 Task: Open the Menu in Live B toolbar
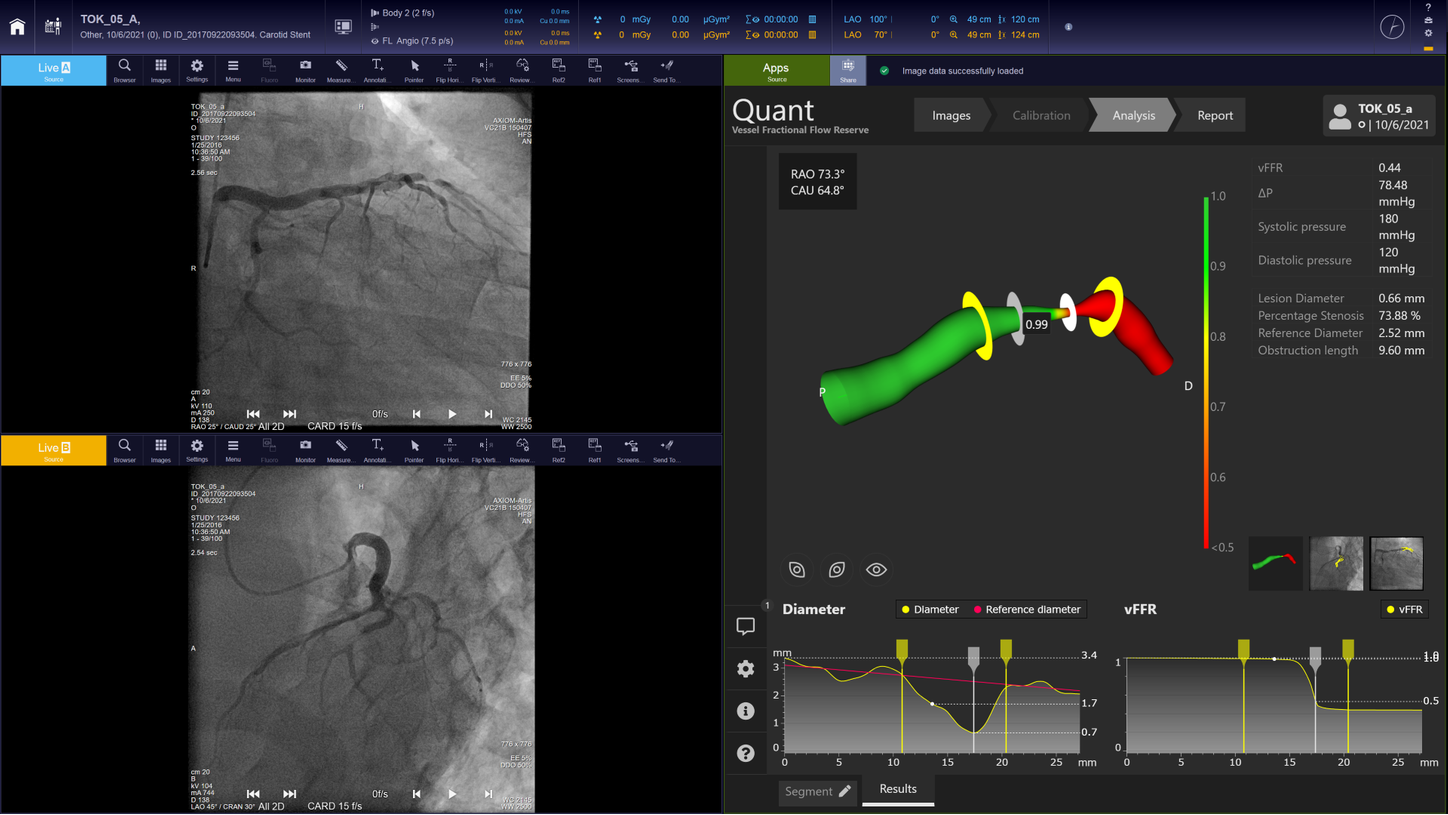233,450
